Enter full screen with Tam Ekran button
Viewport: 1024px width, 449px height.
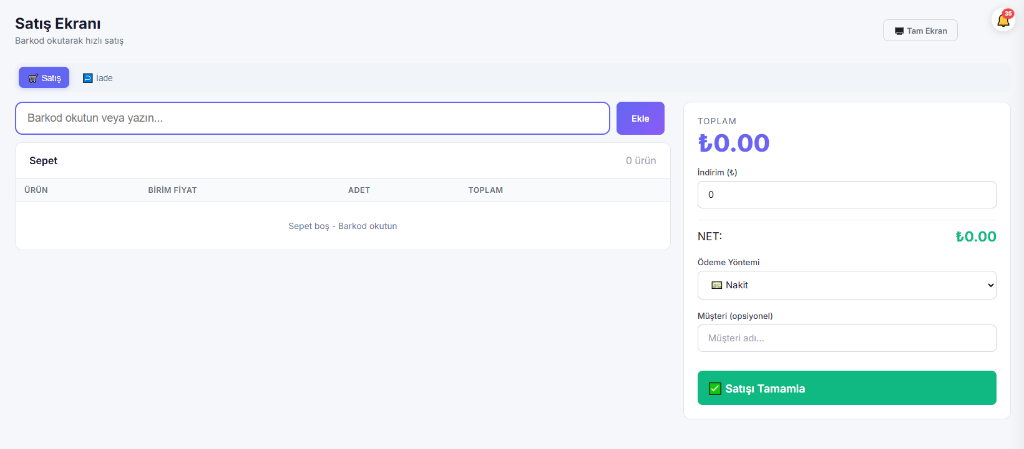point(920,31)
